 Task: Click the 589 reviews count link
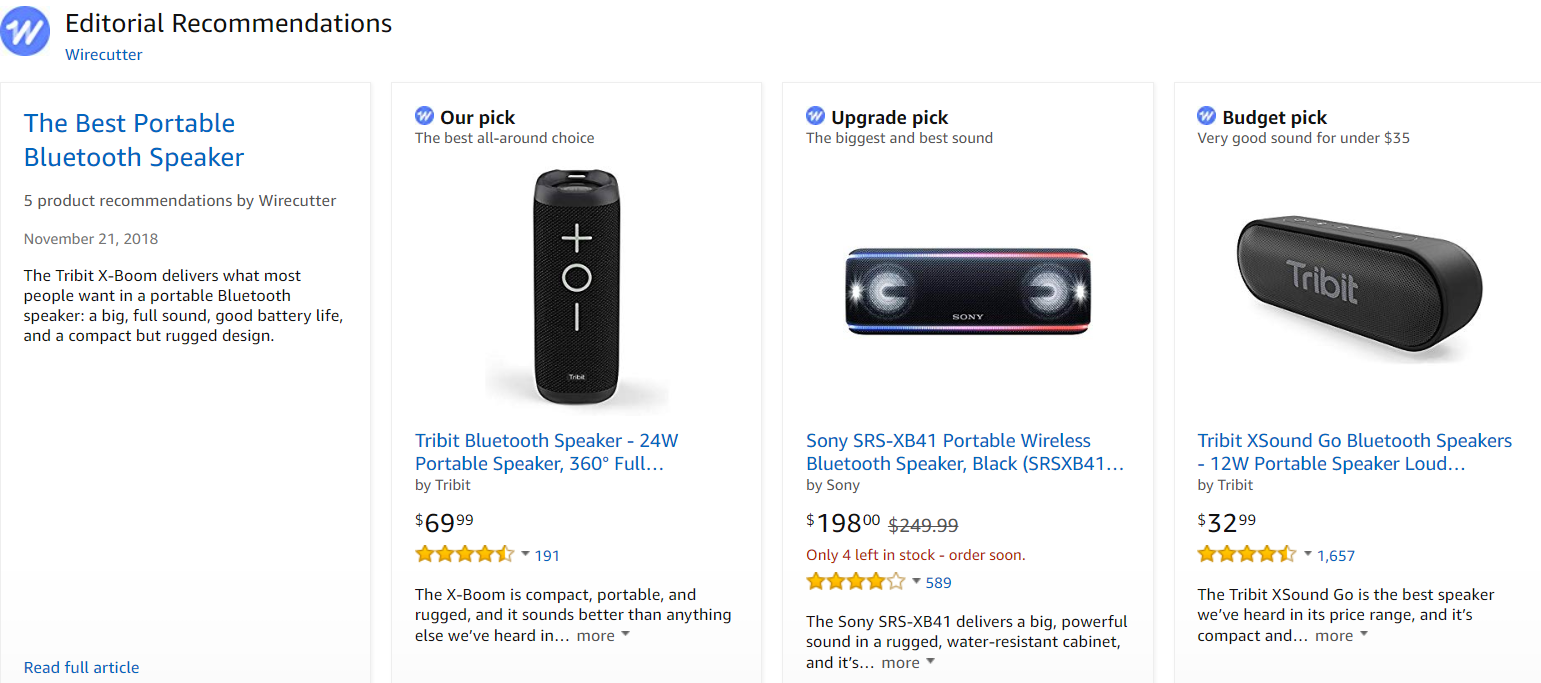click(x=937, y=582)
